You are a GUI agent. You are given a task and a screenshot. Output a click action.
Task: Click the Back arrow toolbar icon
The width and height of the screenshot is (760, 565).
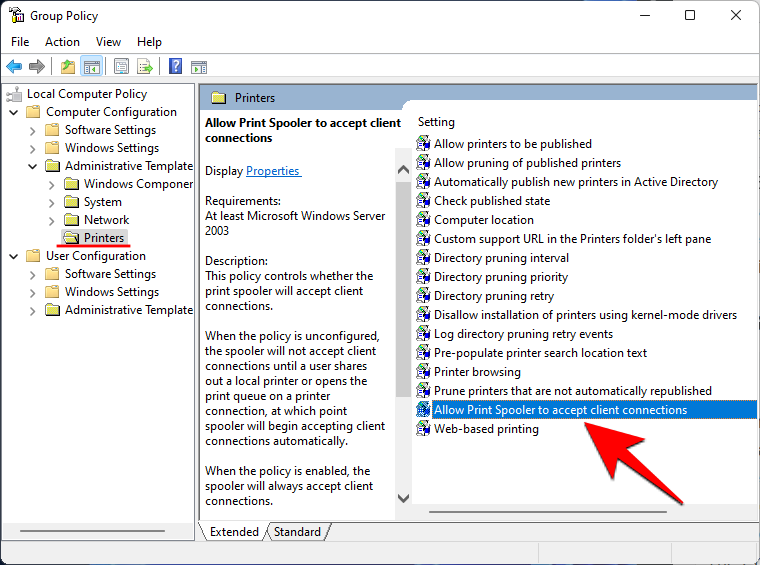point(14,66)
